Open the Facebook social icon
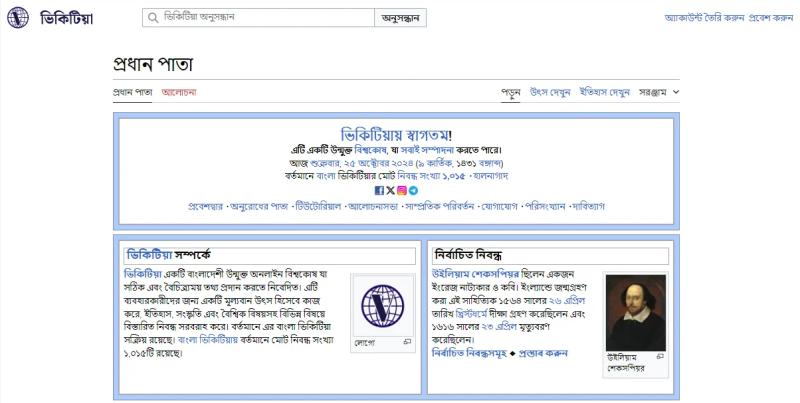Screen dimensions: 800x403 point(379,190)
